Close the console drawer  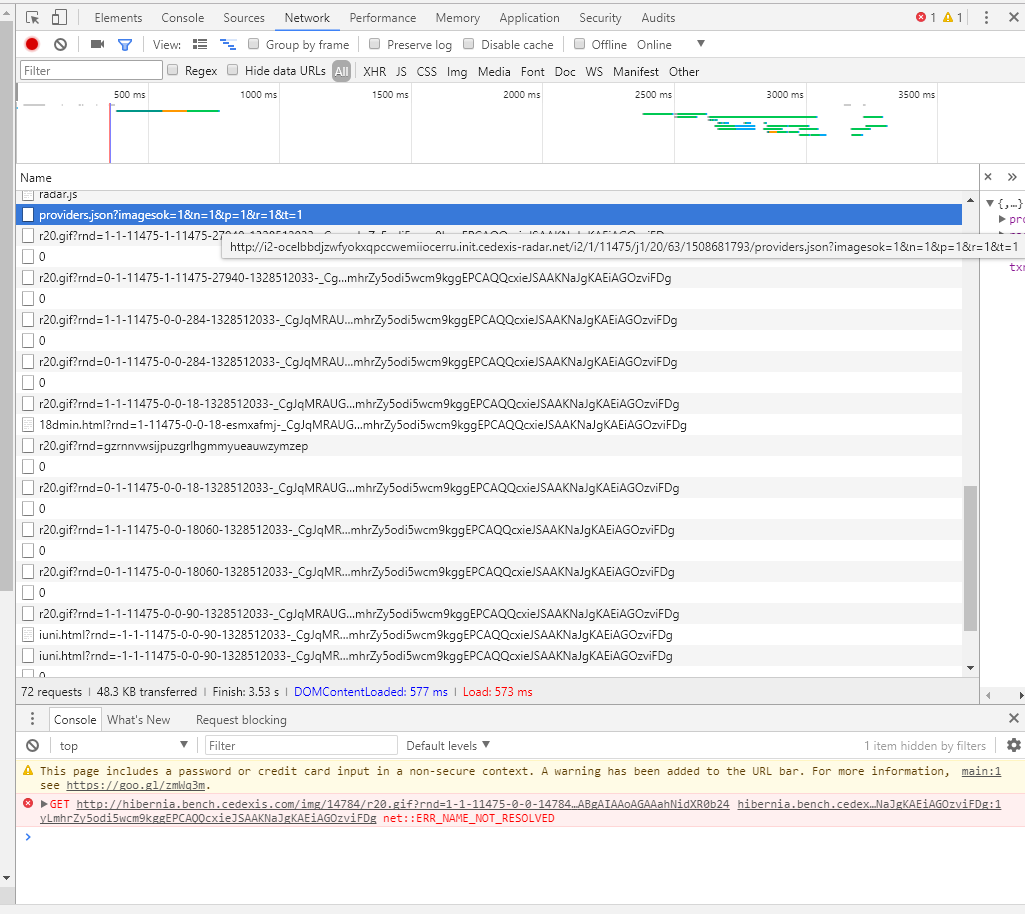(1013, 719)
